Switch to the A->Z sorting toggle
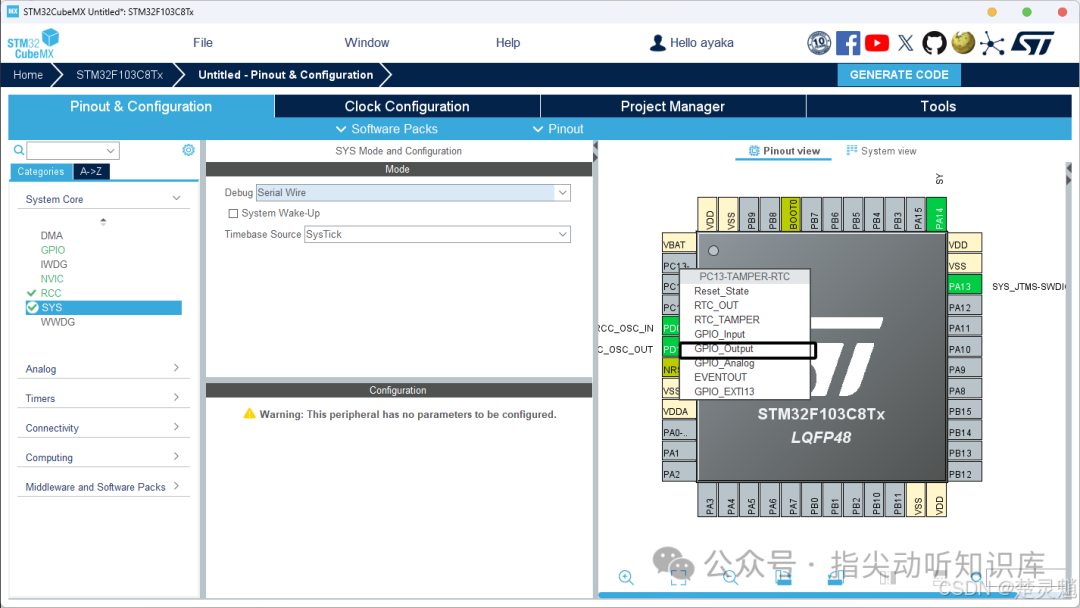 click(x=91, y=171)
